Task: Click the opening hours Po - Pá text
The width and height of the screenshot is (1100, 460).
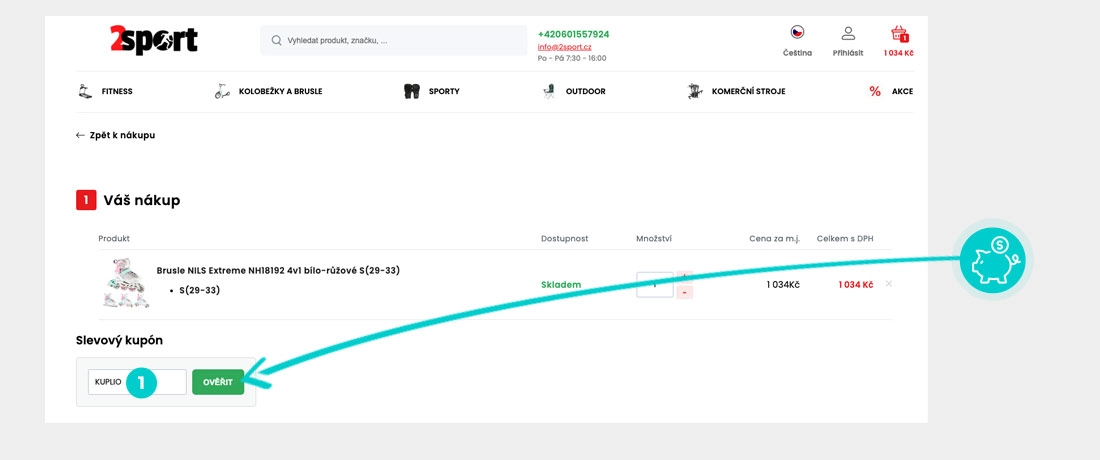Action: click(x=572, y=58)
